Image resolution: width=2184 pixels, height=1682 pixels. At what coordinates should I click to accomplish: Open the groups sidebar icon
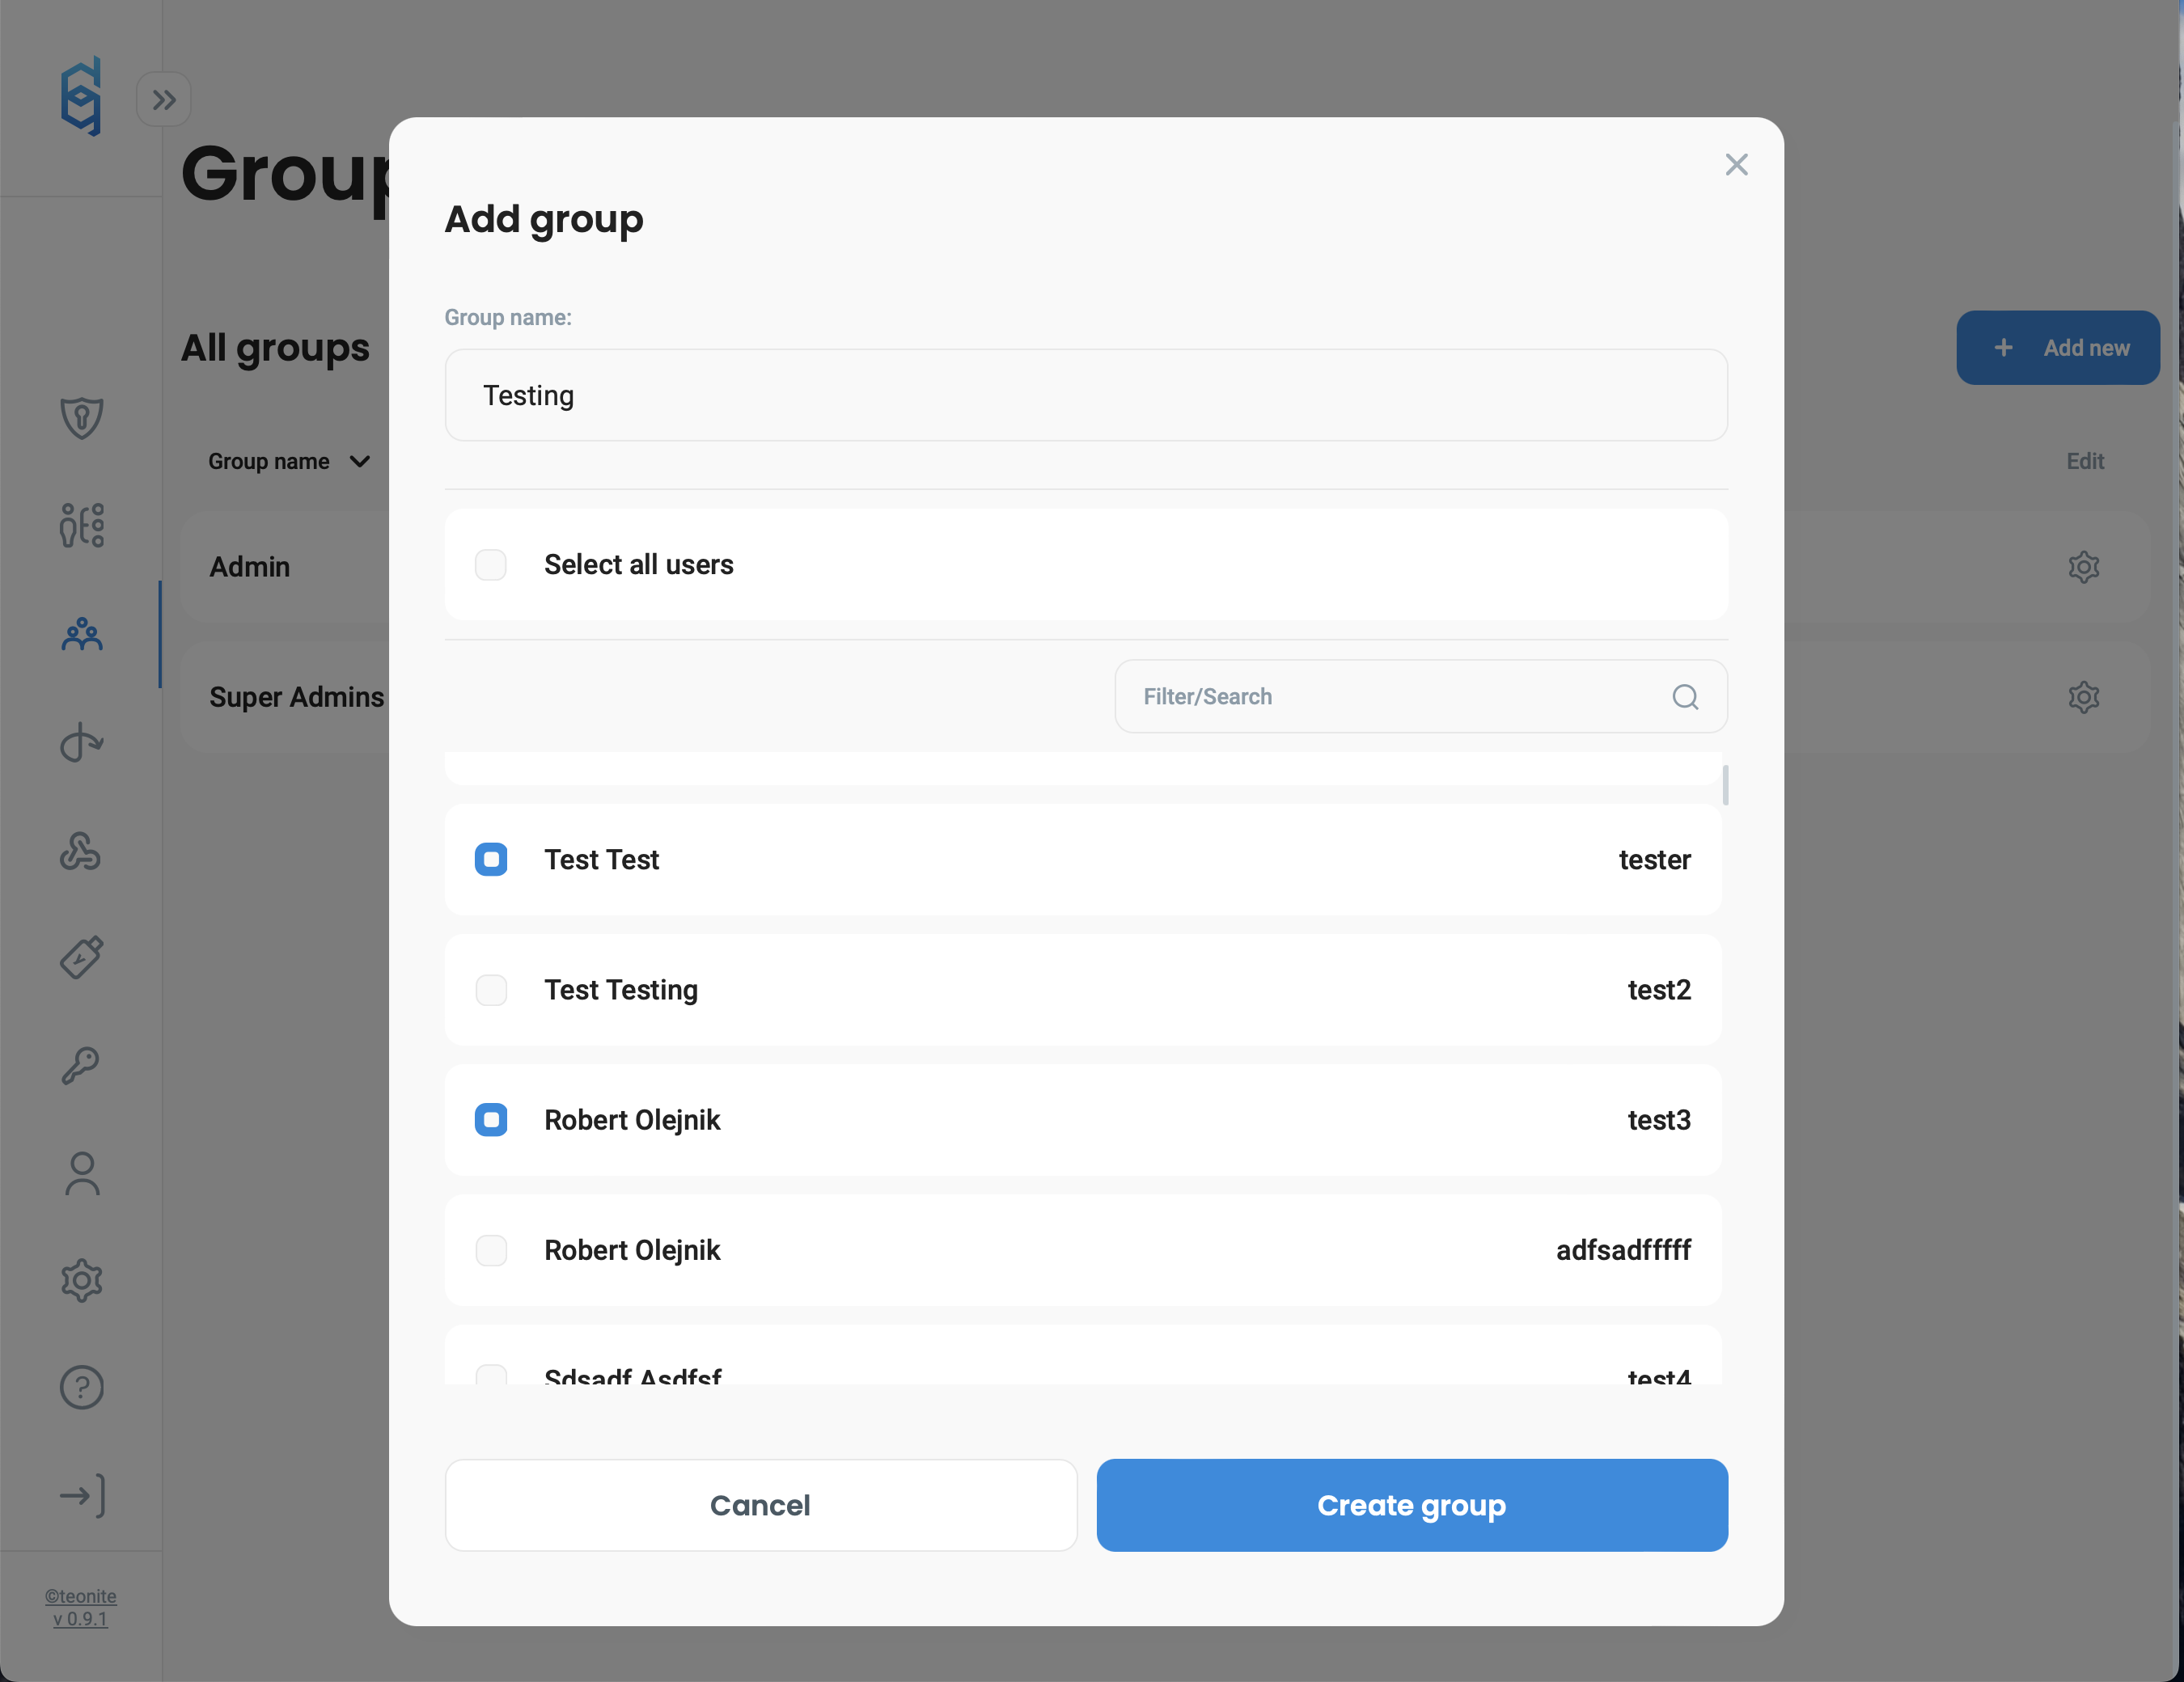(x=82, y=634)
